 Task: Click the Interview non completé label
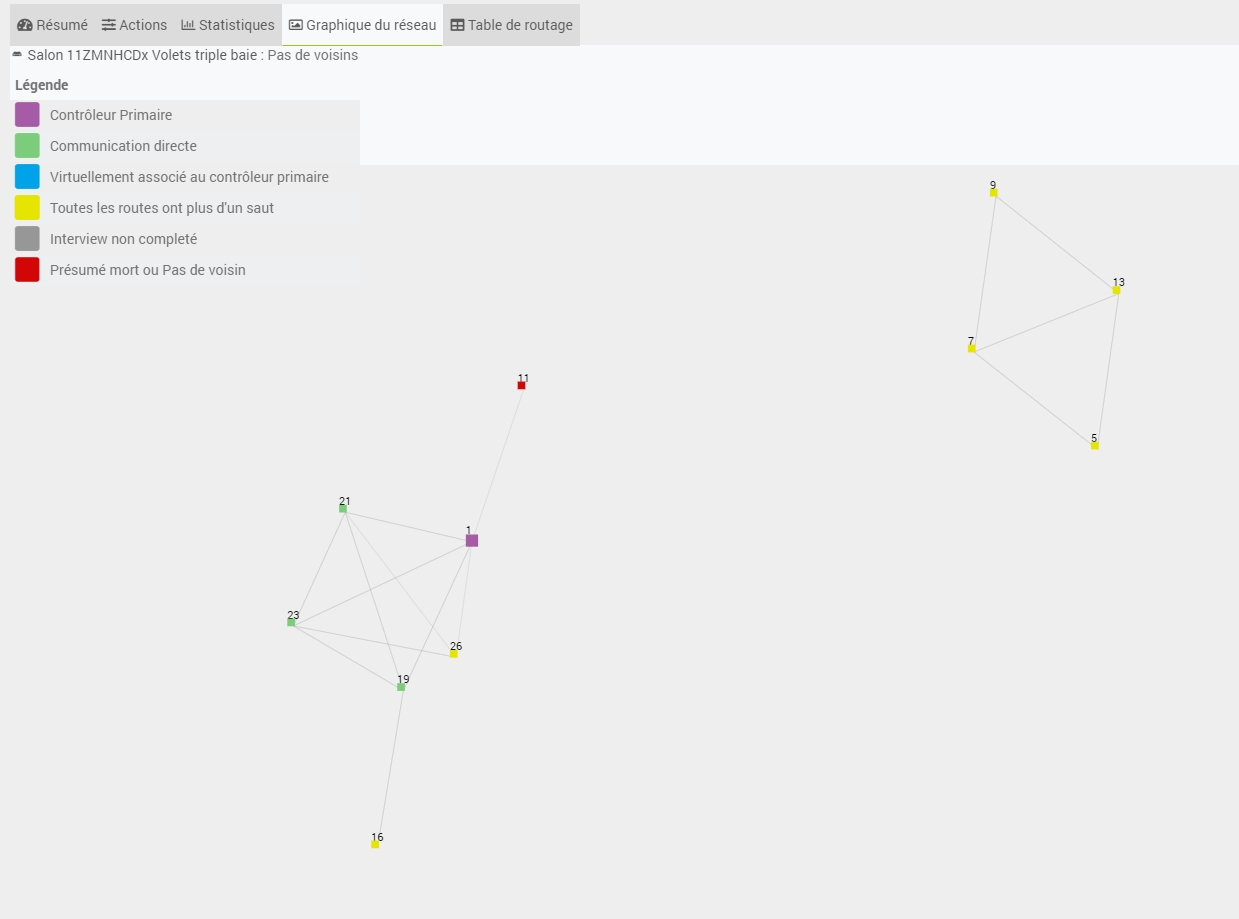pos(123,239)
